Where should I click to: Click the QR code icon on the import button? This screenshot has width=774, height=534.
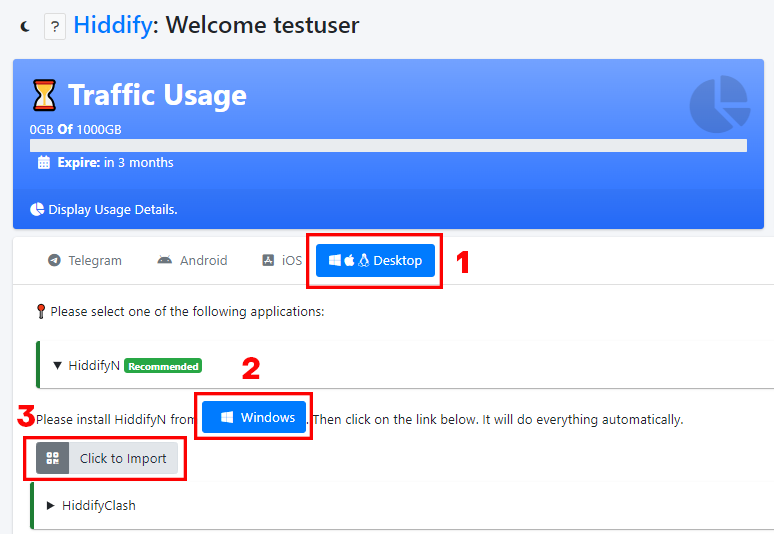pos(53,458)
